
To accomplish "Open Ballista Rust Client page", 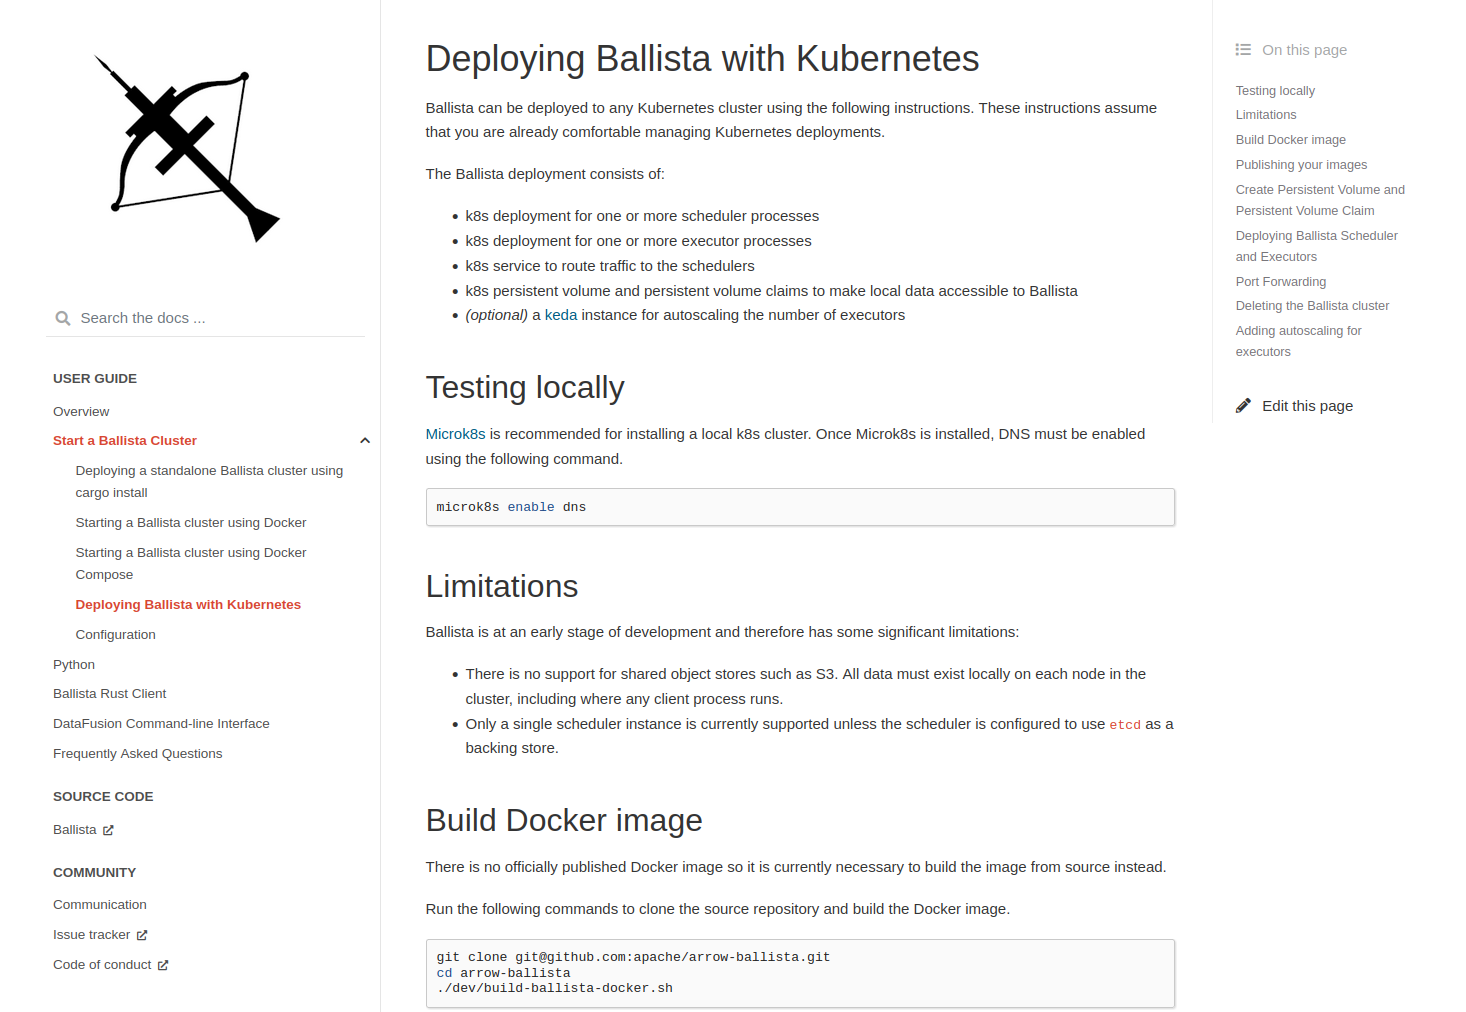I will coord(110,694).
